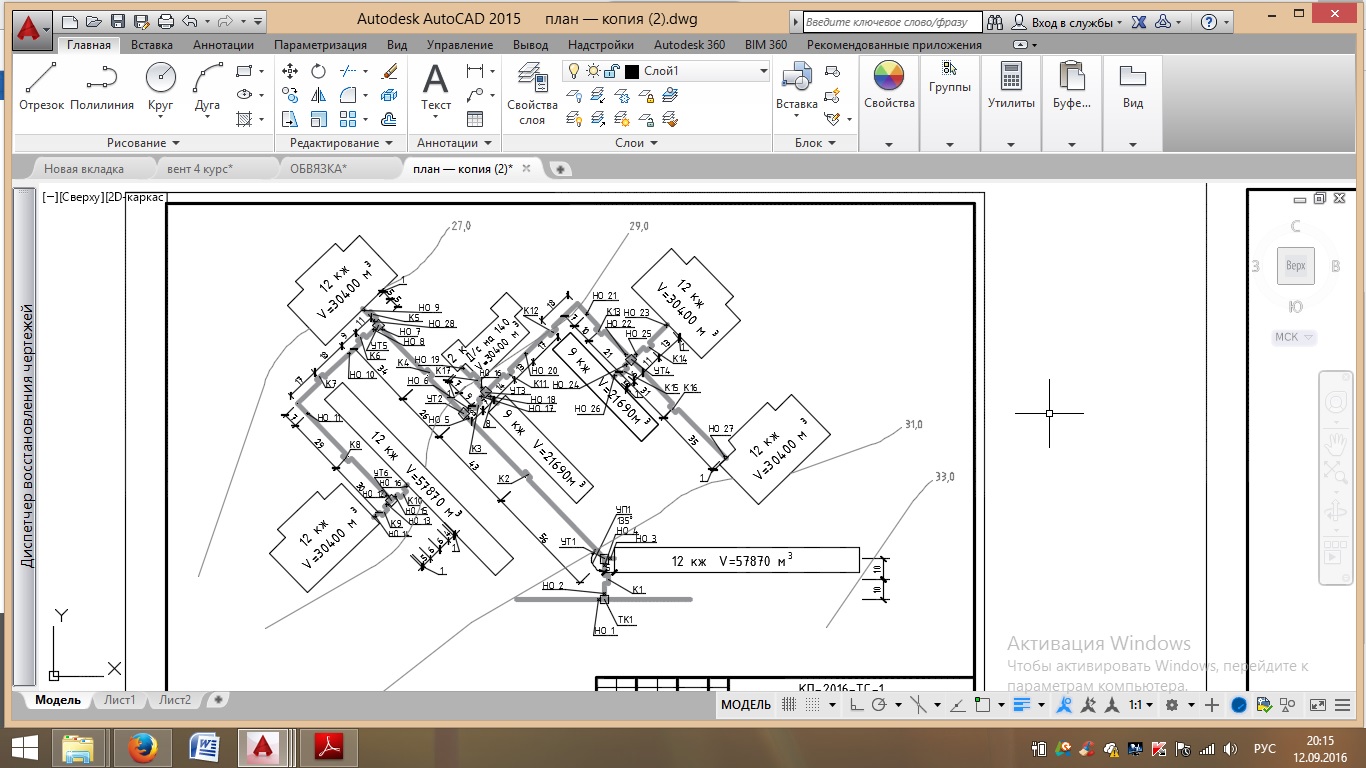Click the Copy tool icon in Редактирование
This screenshot has width=1366, height=768.
(290, 95)
